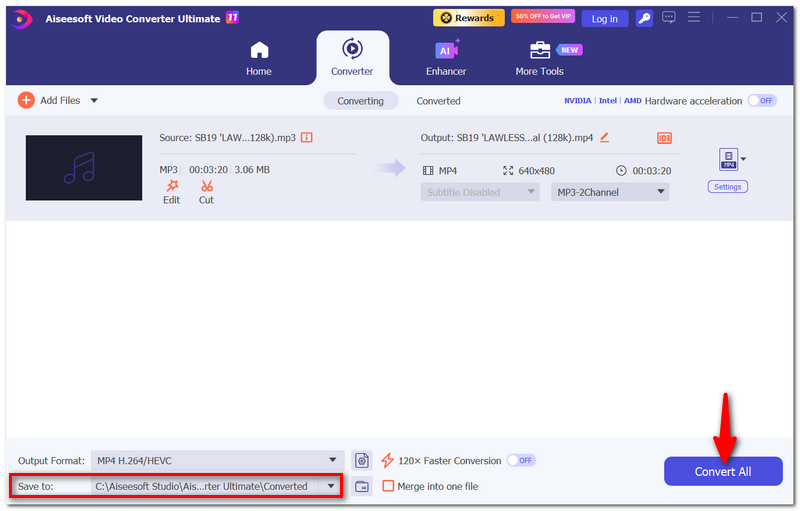Screen dimensions: 800x511
Task: Click the 50% OFF VIP offer
Action: click(x=543, y=16)
